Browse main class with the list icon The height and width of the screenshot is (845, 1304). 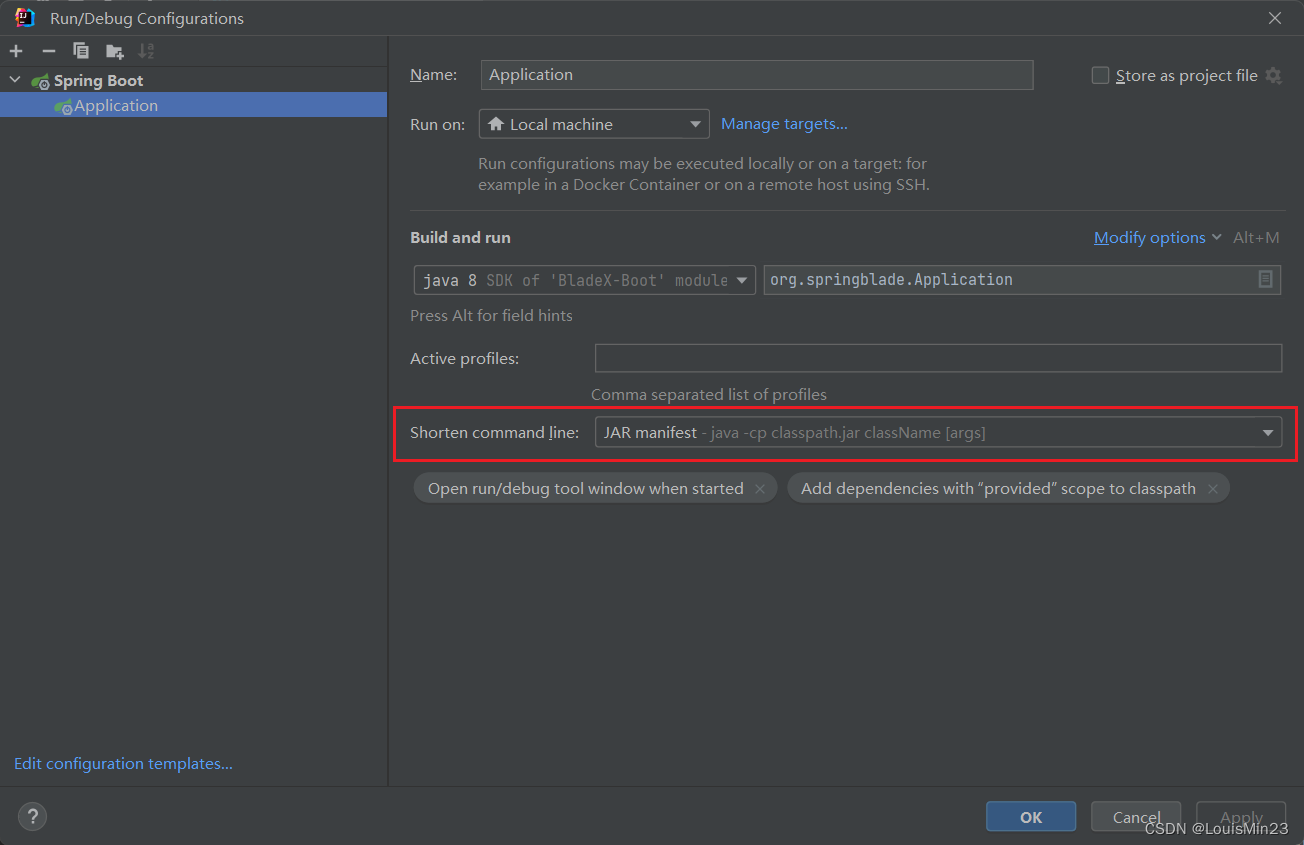tap(1265, 280)
